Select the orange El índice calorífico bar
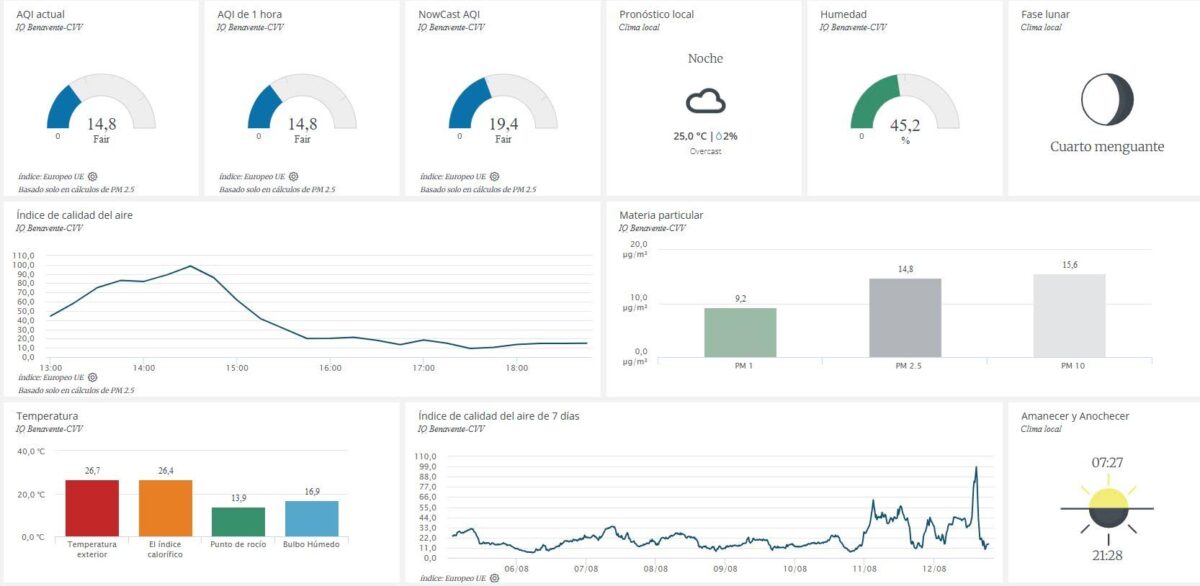 [x=165, y=508]
